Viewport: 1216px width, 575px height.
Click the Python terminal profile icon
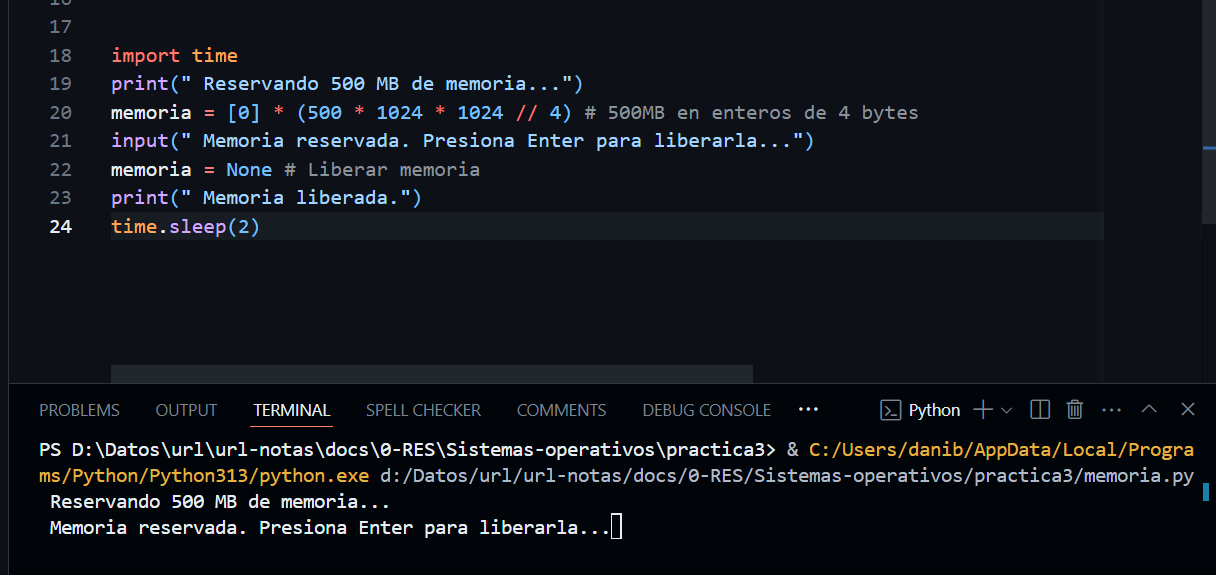[890, 410]
